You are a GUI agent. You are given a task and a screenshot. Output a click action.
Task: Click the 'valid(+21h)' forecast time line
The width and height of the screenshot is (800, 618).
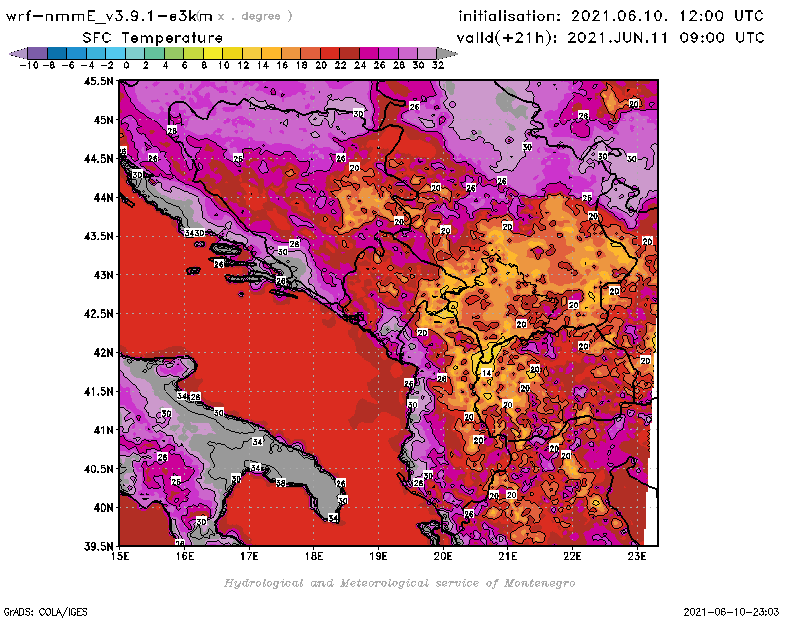(610, 38)
